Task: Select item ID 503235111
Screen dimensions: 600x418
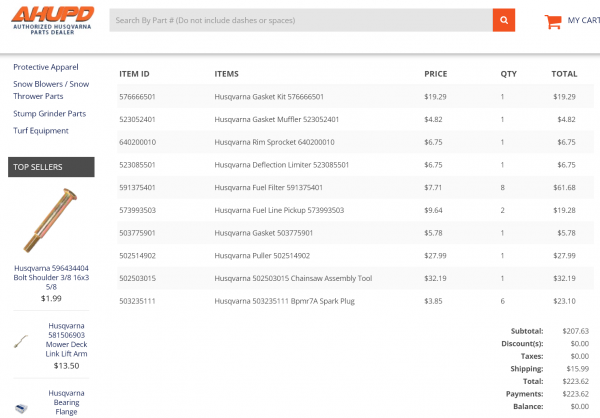Action: pyautogui.click(x=137, y=301)
